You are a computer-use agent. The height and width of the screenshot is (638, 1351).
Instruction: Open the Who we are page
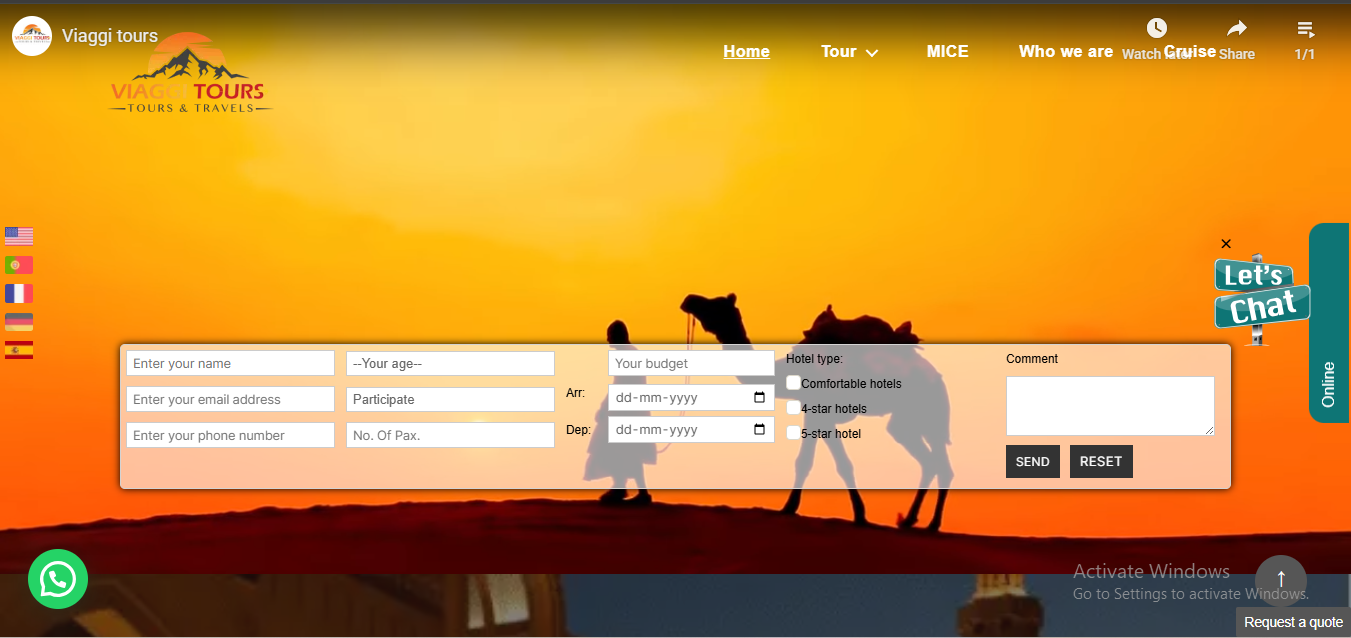point(1065,52)
